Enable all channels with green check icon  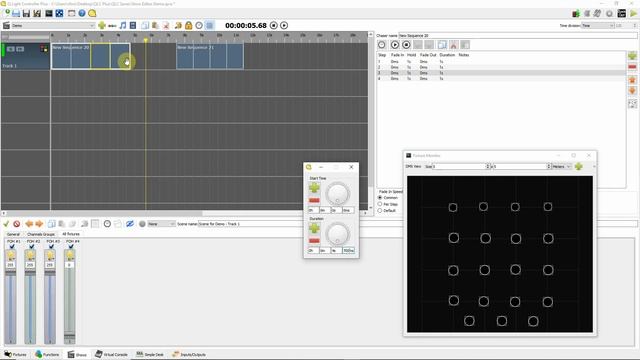(x=6, y=224)
